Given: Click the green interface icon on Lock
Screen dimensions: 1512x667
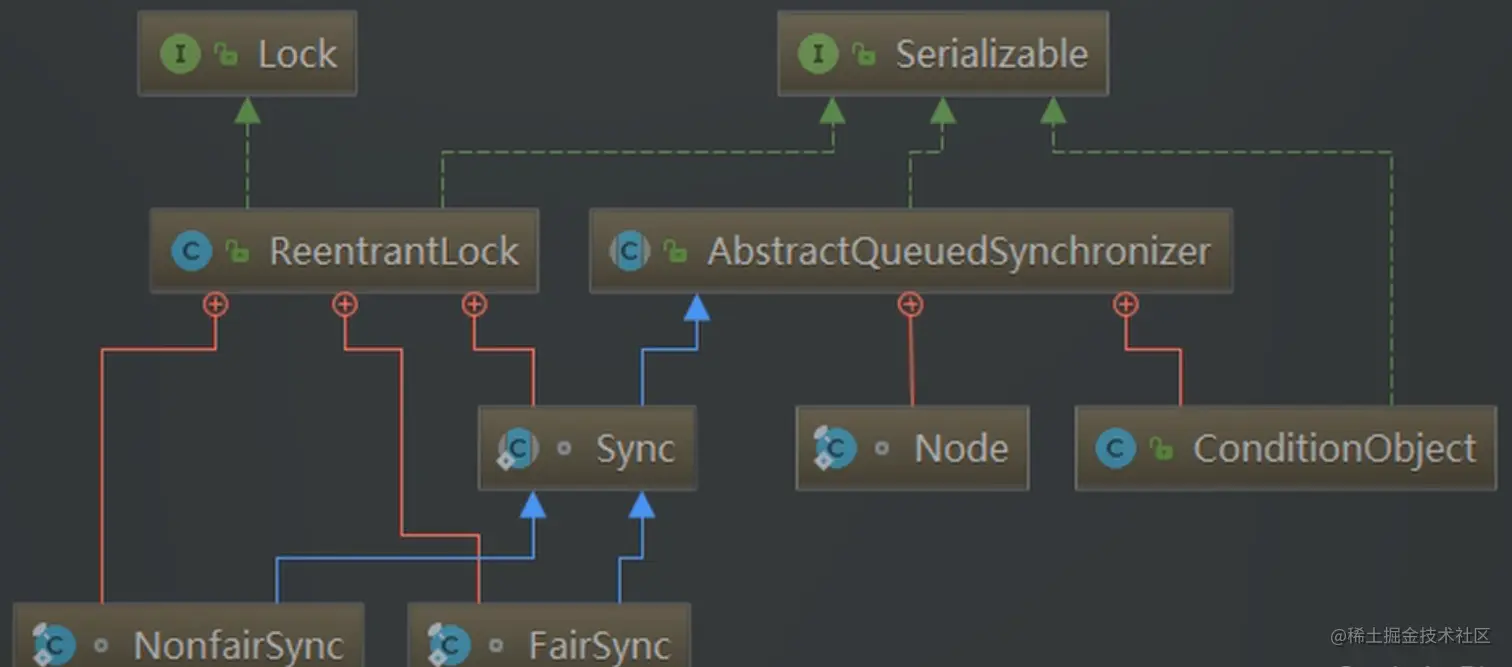Looking at the screenshot, I should point(180,54).
